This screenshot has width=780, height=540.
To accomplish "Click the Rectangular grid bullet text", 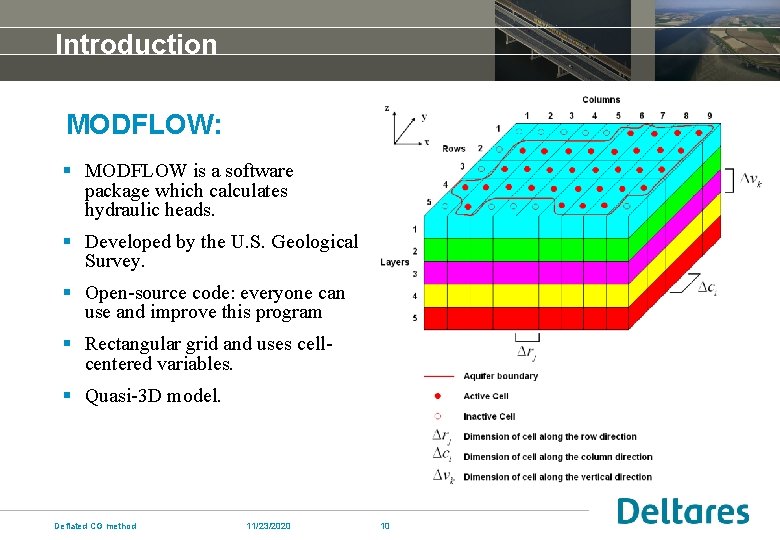I will pyautogui.click(x=208, y=354).
